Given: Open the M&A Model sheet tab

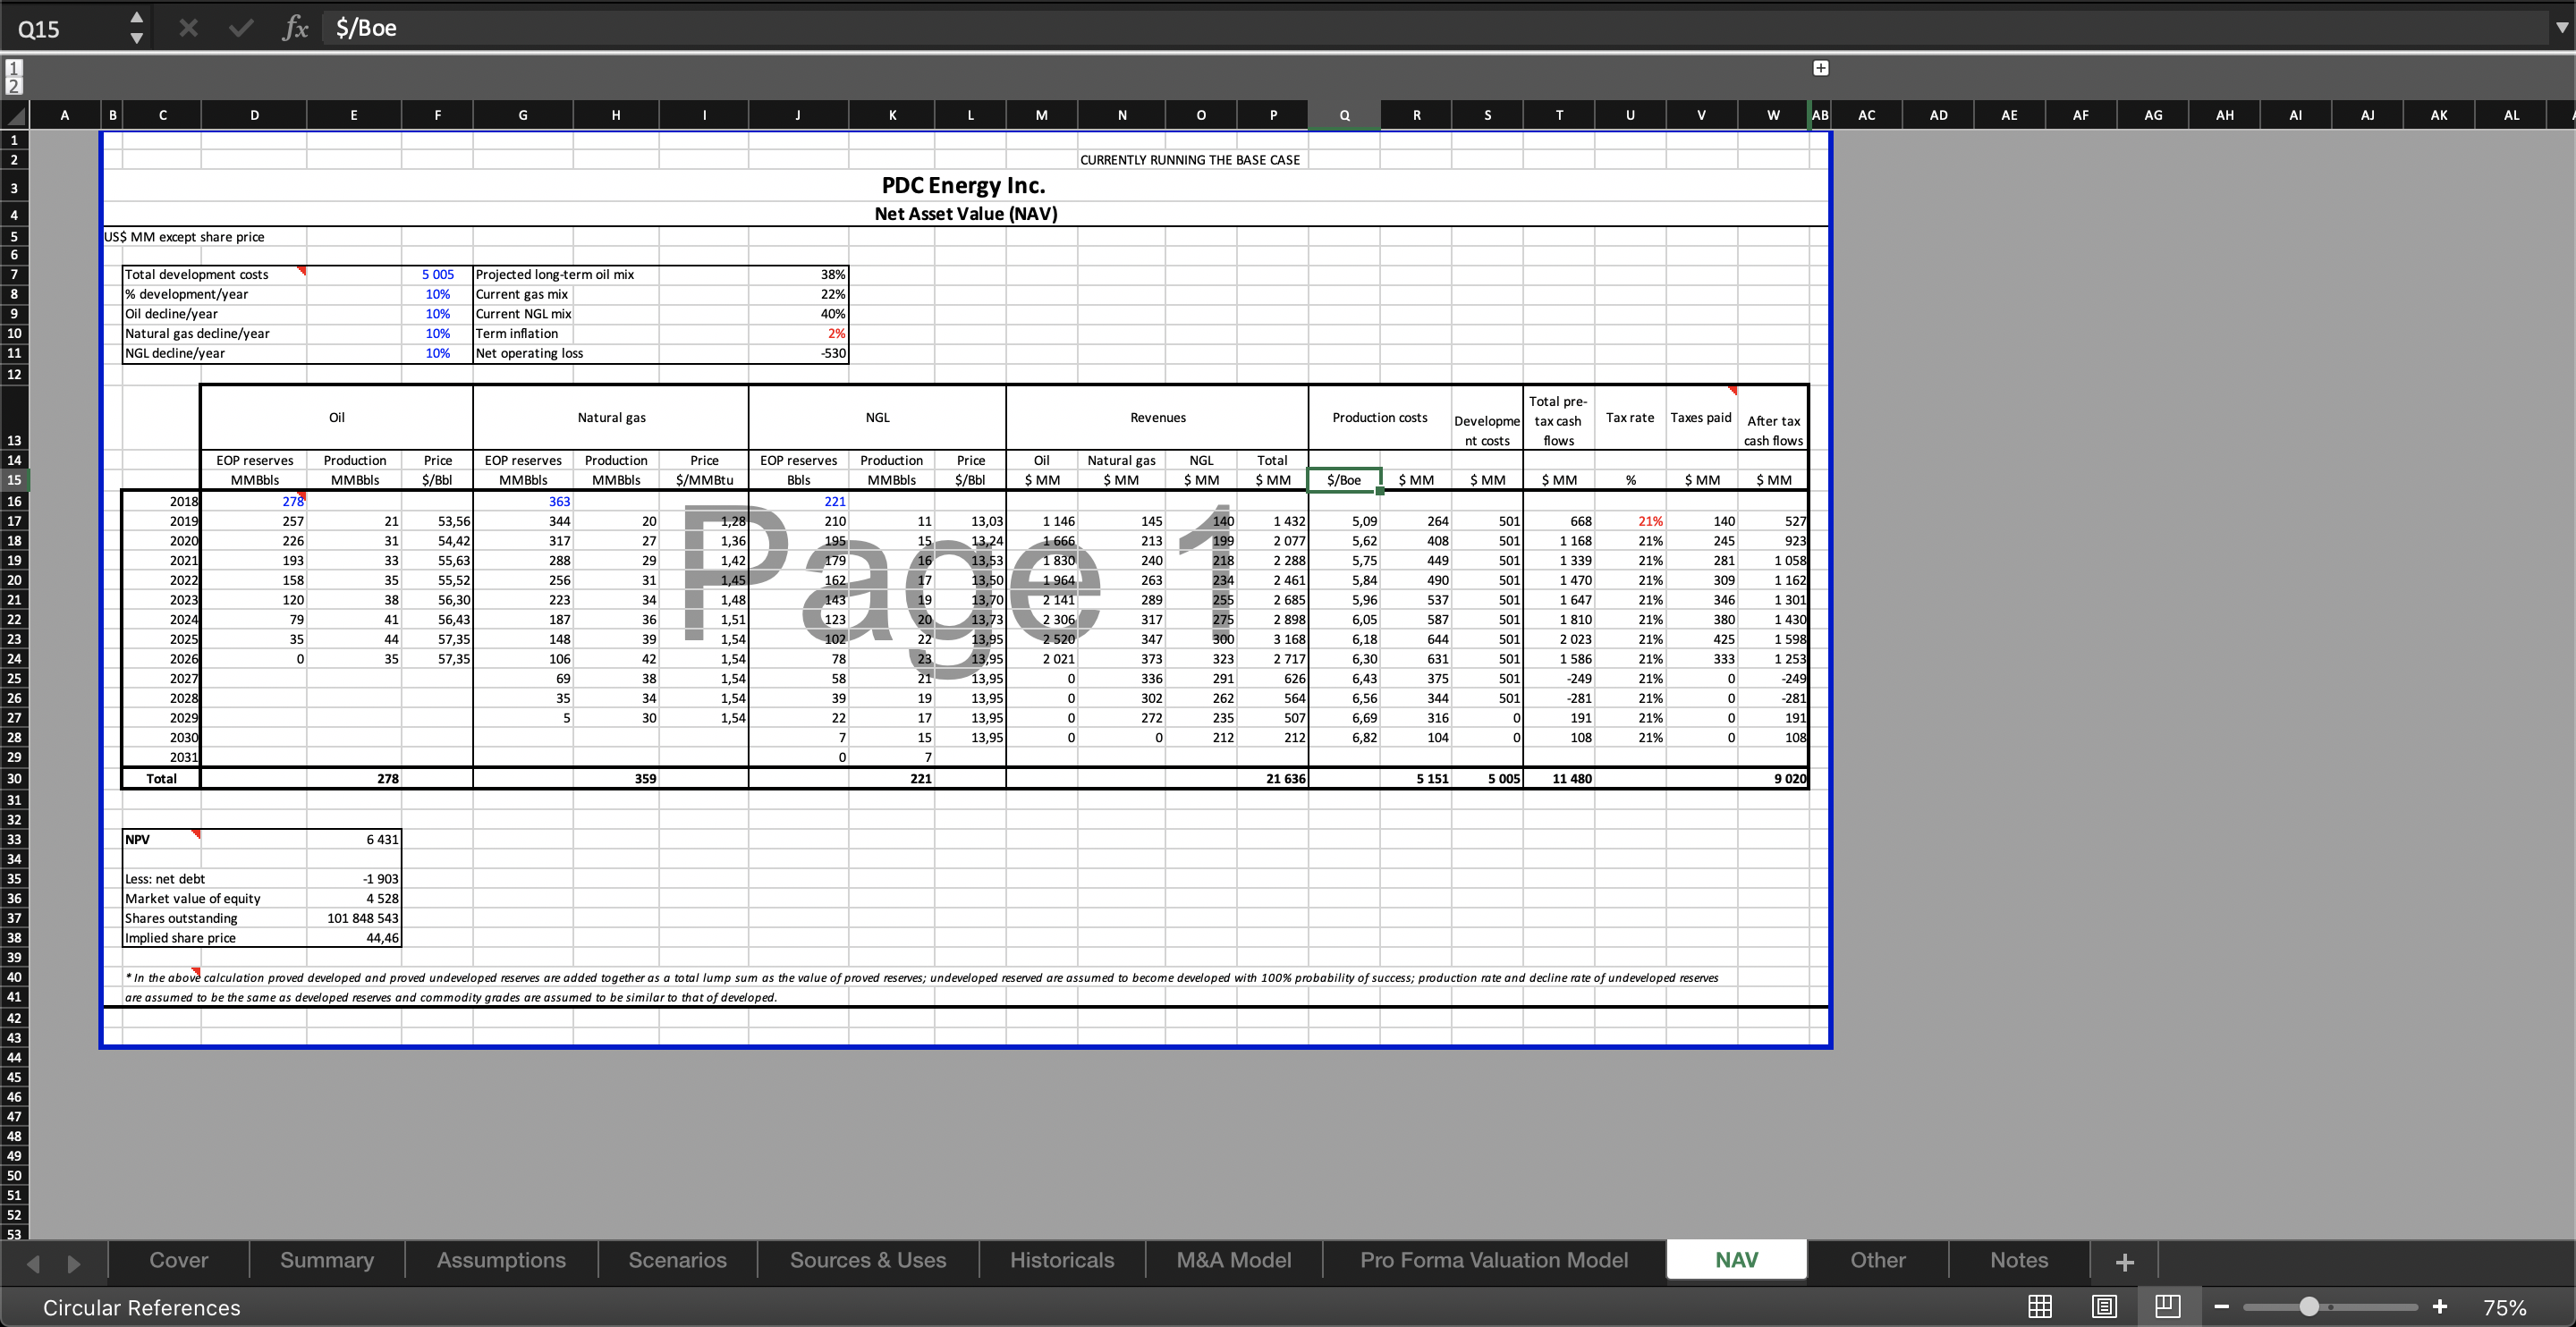Looking at the screenshot, I should click(1234, 1260).
